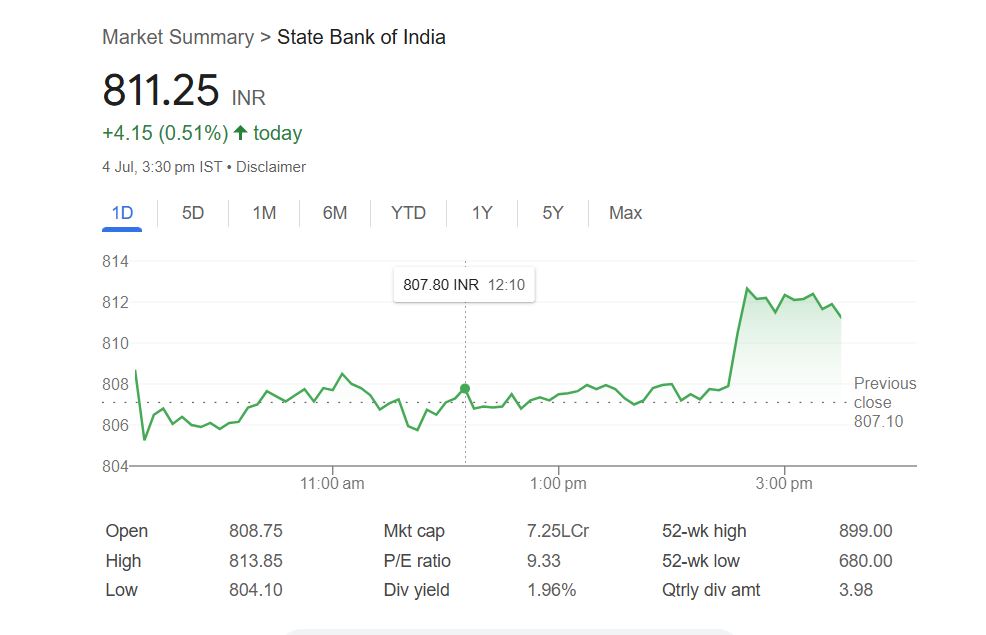Click the 807.80 INR tooltip box

click(464, 285)
